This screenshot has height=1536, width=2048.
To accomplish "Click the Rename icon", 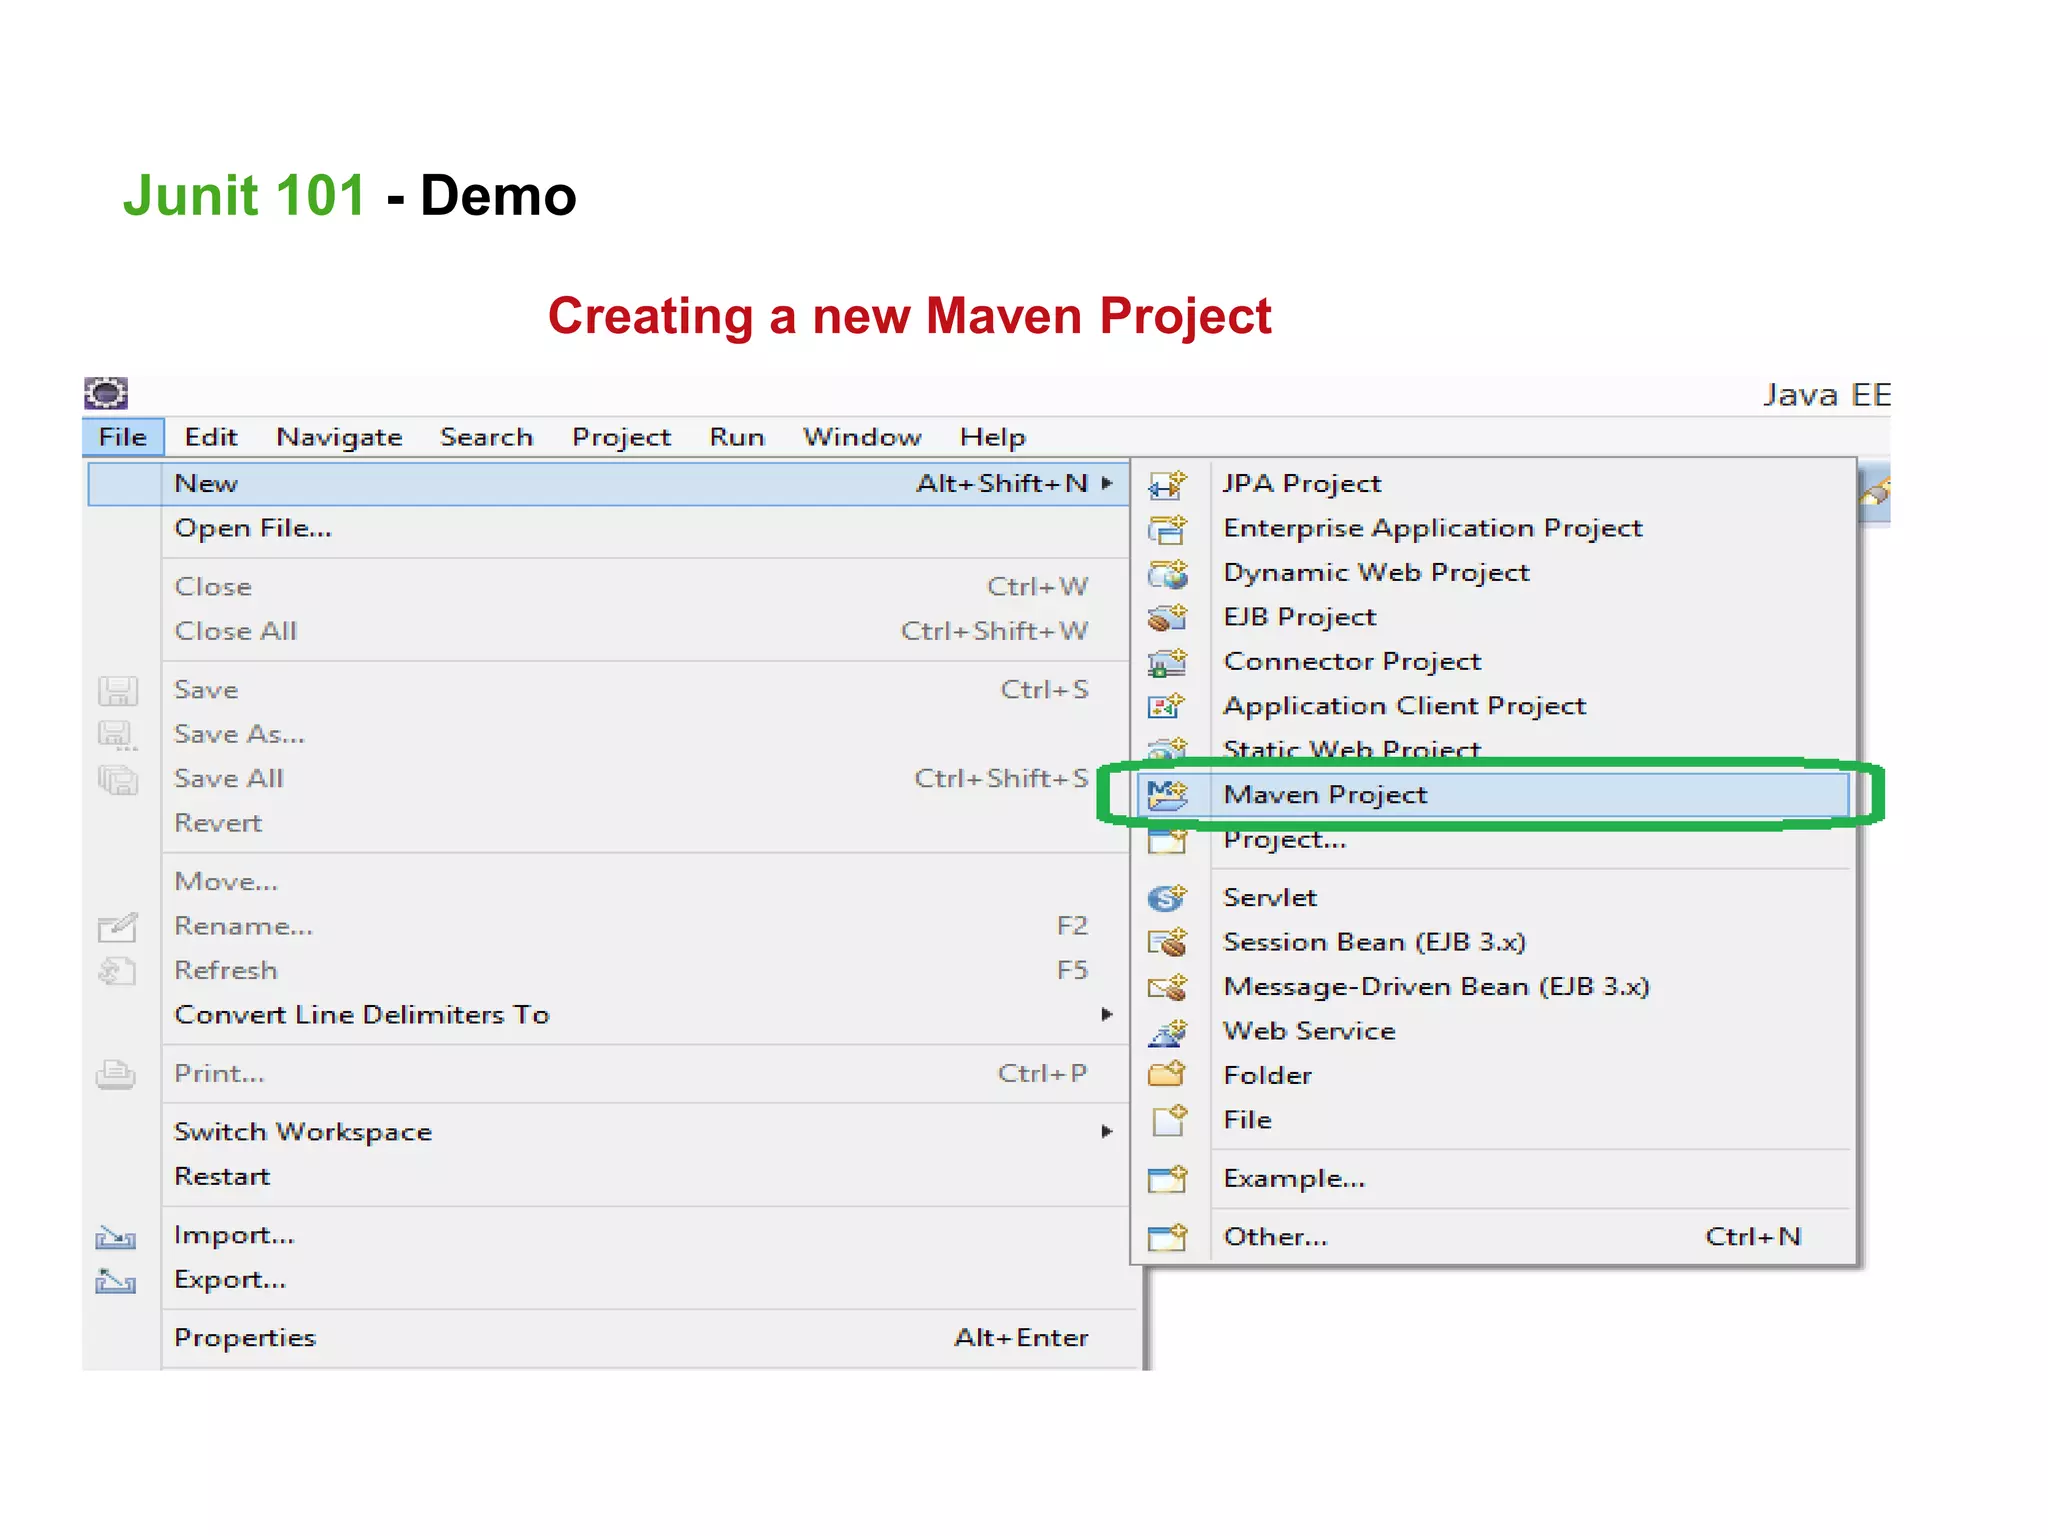I will coord(117,927).
